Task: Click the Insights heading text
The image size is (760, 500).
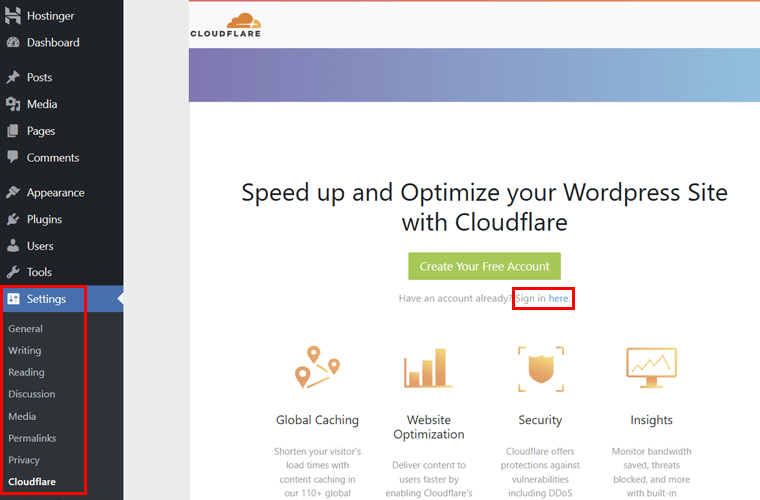Action: point(651,420)
